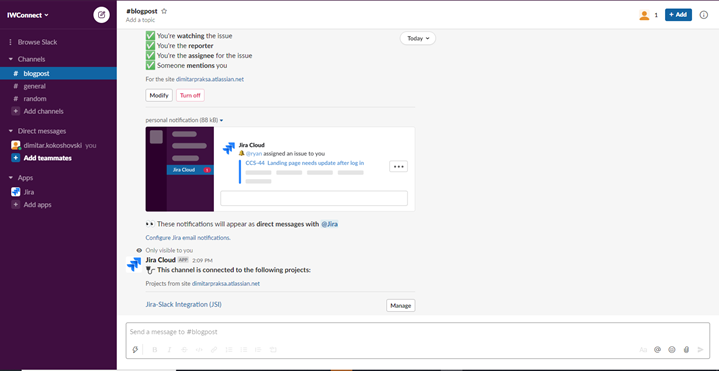Toggle inline code formatting
719x371 pixels.
coord(199,349)
